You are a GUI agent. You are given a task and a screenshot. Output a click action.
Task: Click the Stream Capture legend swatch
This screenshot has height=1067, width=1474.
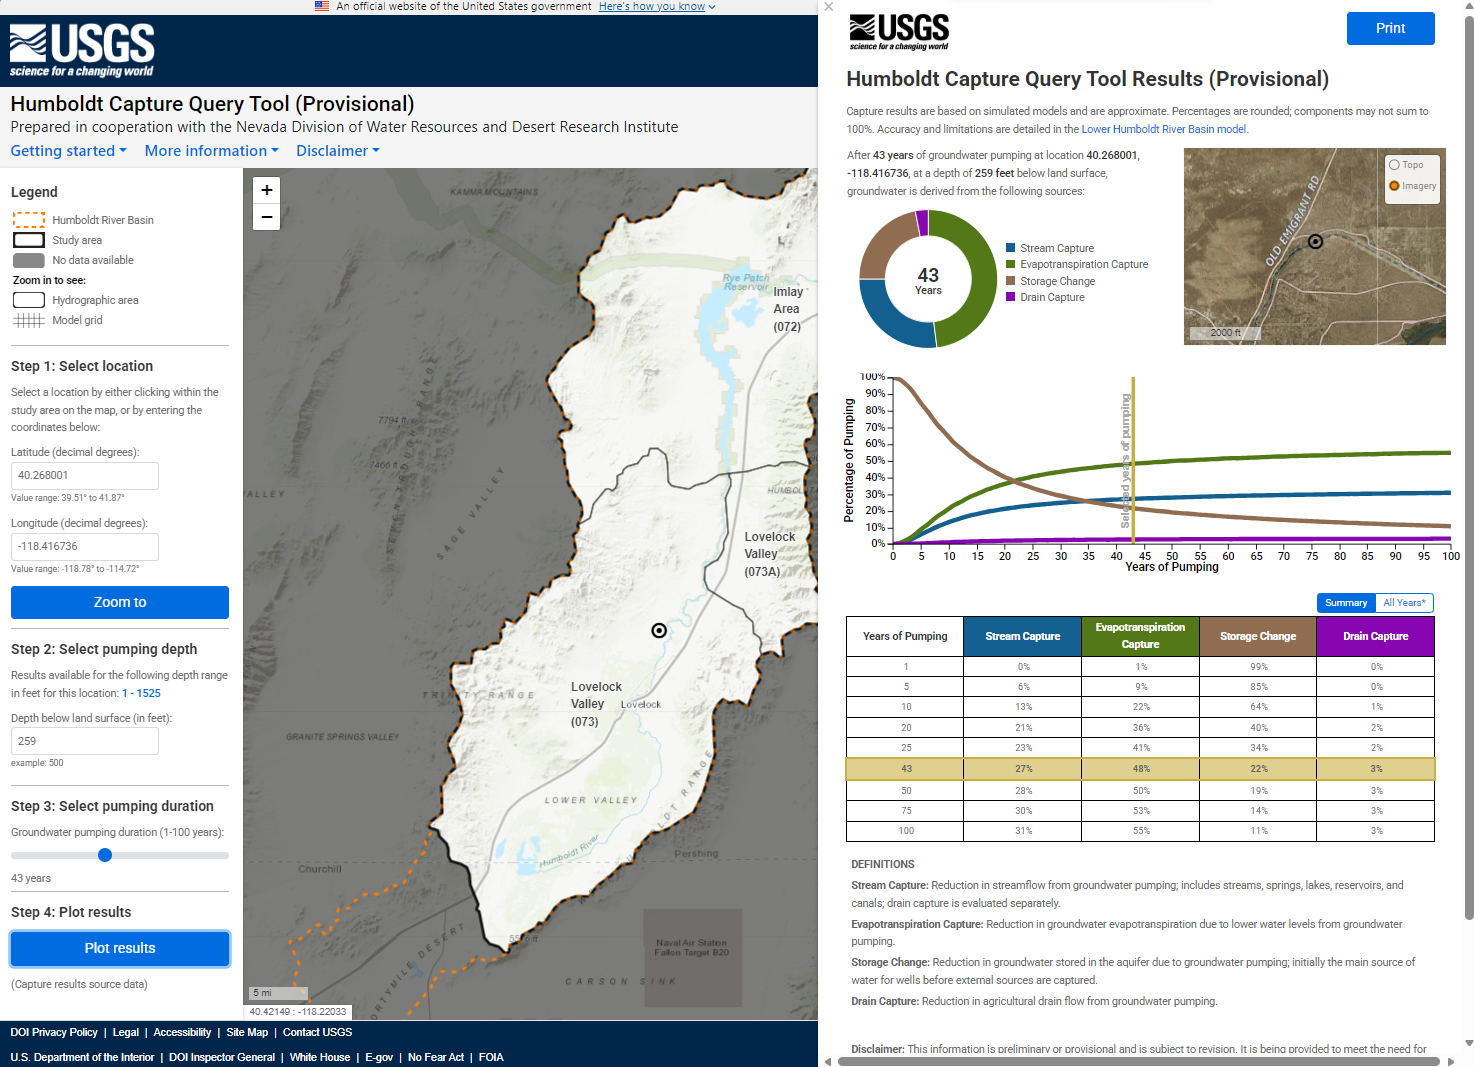pos(1010,248)
